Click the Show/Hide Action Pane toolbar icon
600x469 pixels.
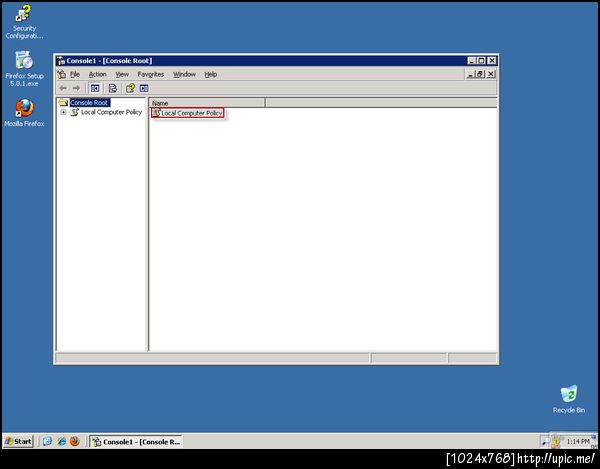click(144, 88)
